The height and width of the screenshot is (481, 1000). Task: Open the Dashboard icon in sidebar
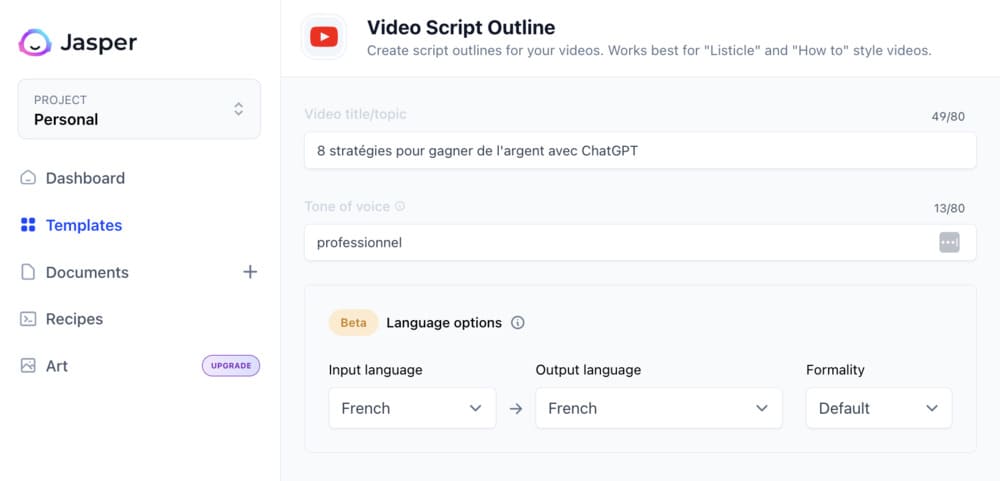click(28, 178)
